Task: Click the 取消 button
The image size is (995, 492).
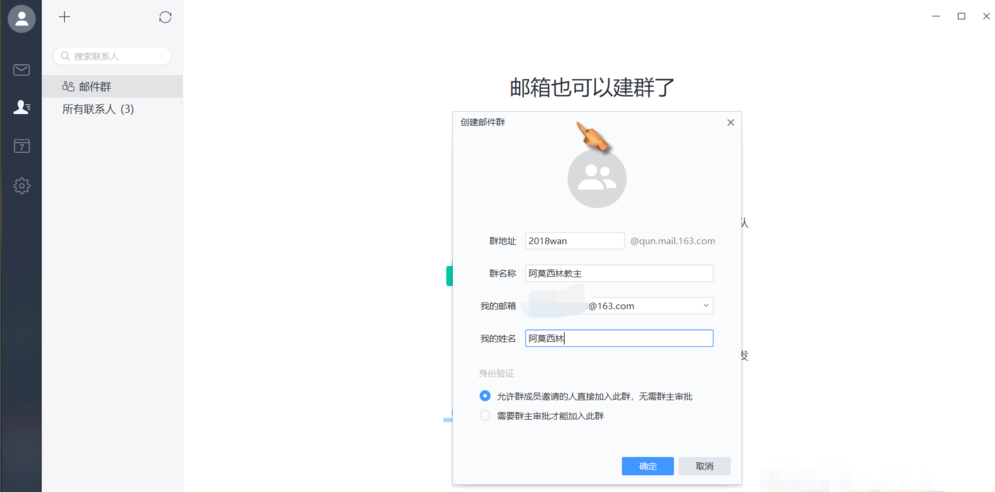Action: tap(704, 466)
